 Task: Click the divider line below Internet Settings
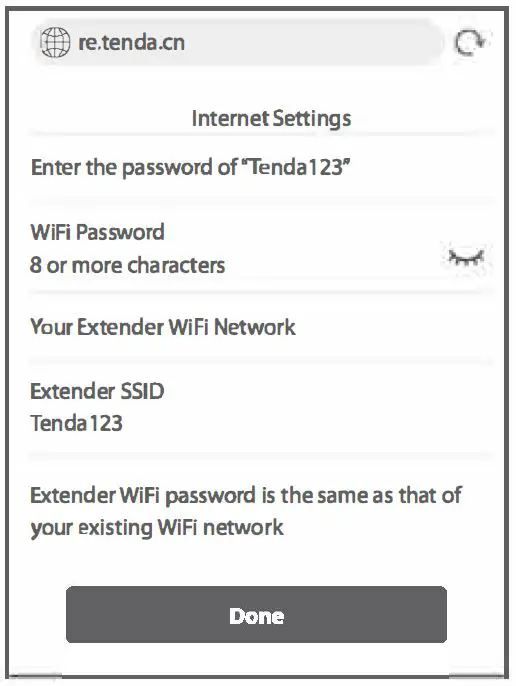(x=262, y=133)
